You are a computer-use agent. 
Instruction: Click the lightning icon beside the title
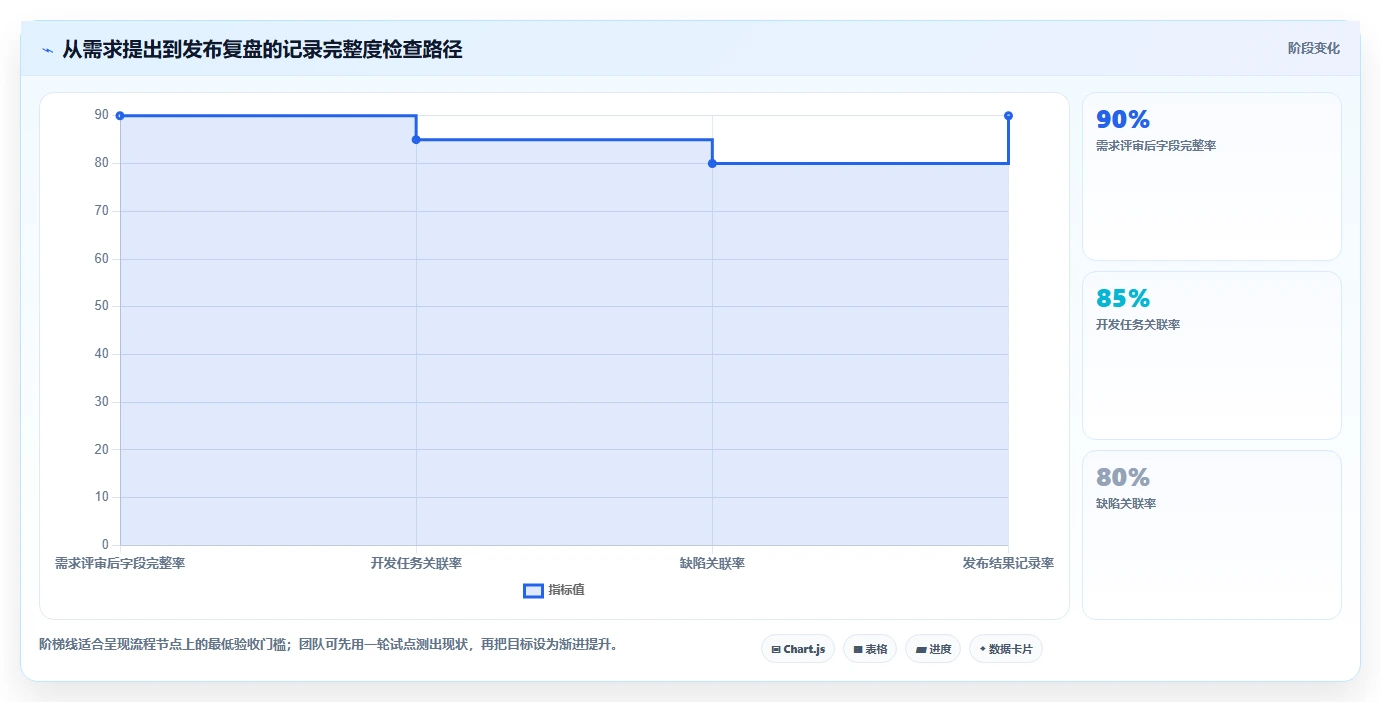pyautogui.click(x=47, y=50)
